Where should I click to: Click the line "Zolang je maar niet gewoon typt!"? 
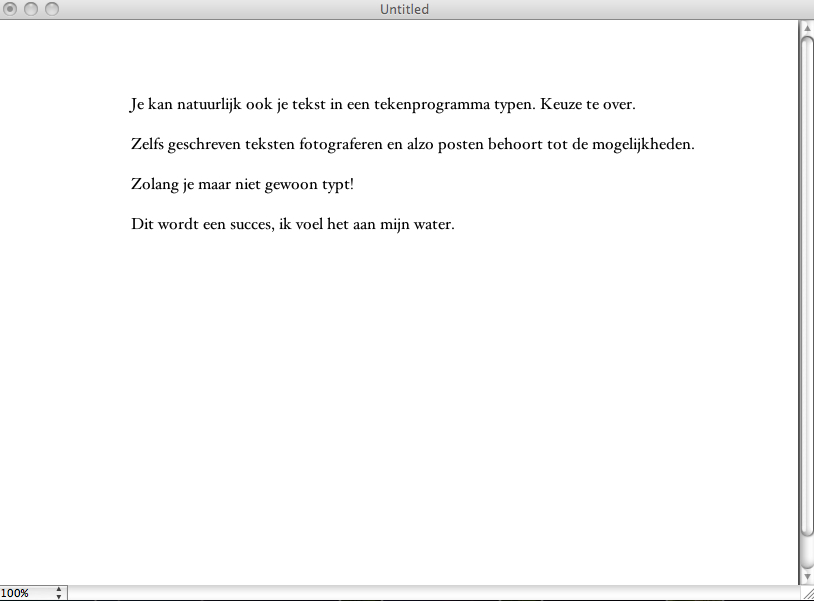242,185
